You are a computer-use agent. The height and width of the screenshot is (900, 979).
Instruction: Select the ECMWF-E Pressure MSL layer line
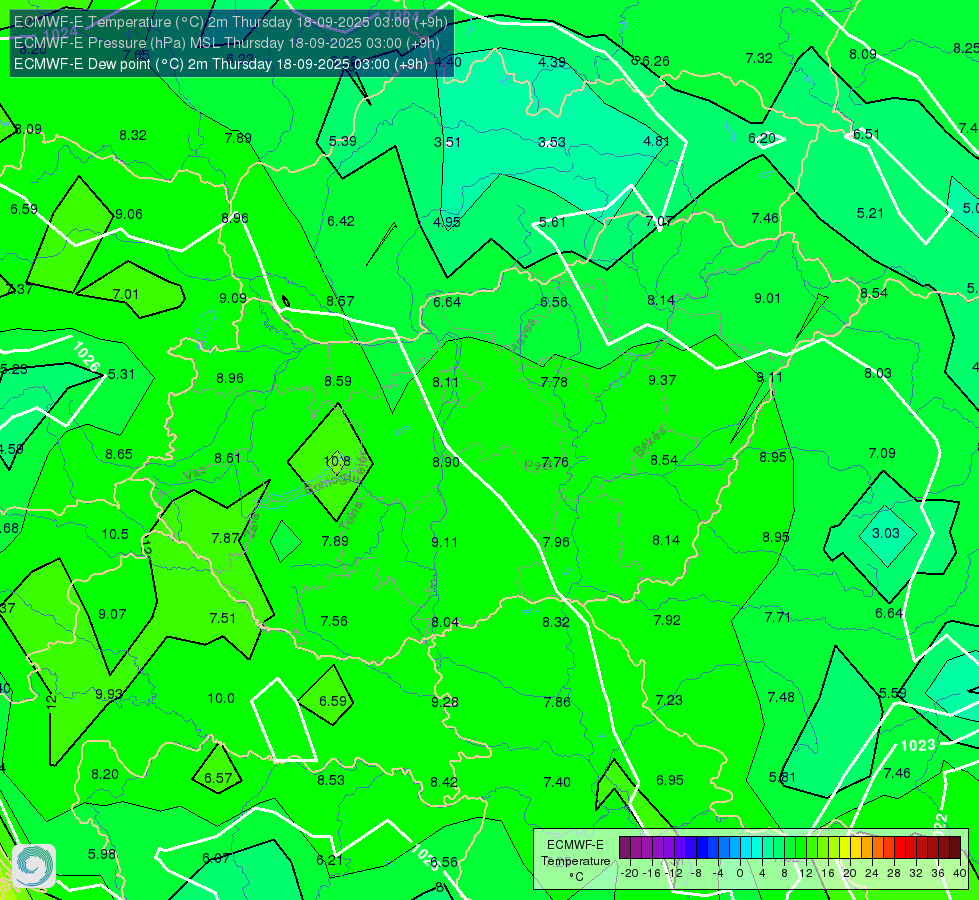tap(227, 43)
